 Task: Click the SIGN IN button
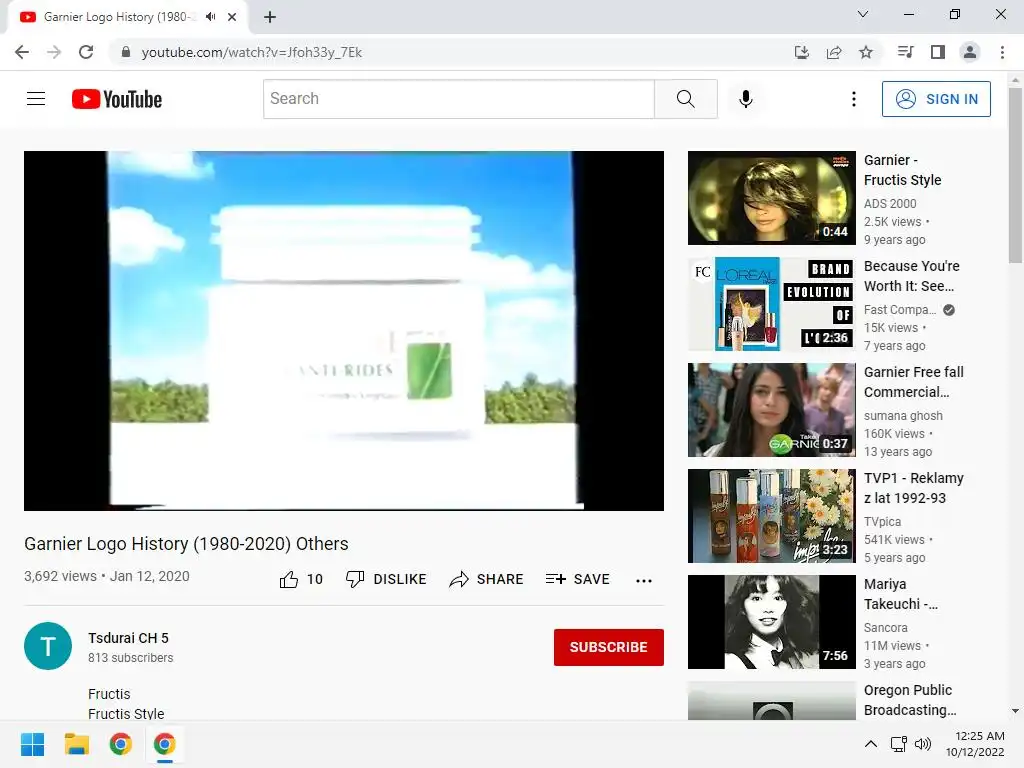(936, 99)
